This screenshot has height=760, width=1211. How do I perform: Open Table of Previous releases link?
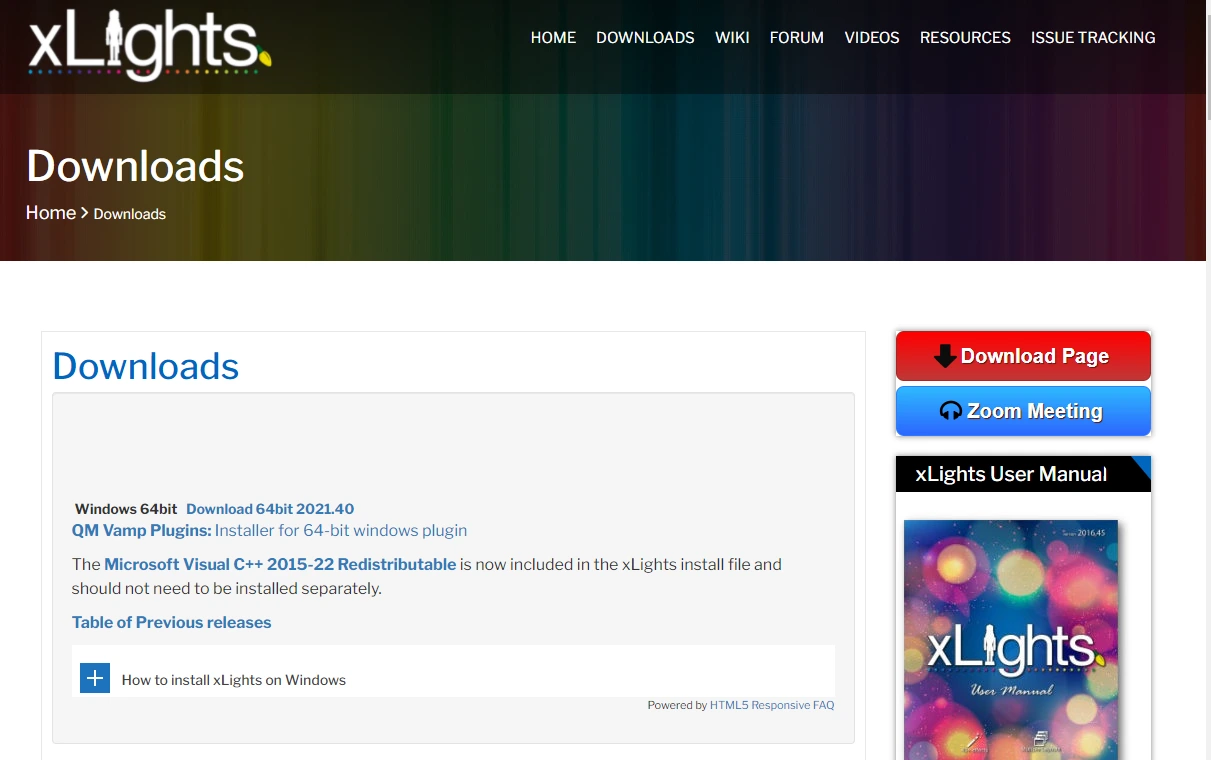pos(172,623)
